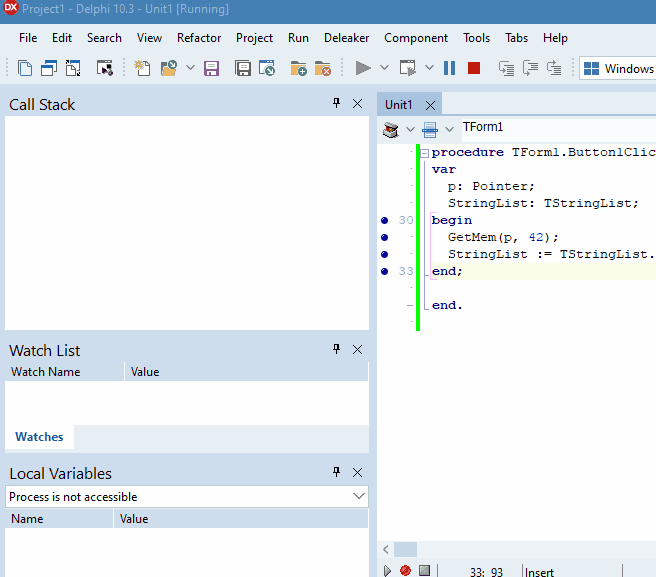Close the Unit1 editor tab
The width and height of the screenshot is (656, 577).
430,105
